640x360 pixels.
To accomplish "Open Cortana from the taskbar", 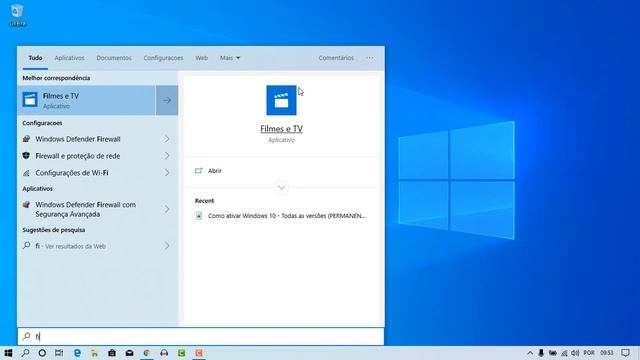I will (x=42, y=353).
